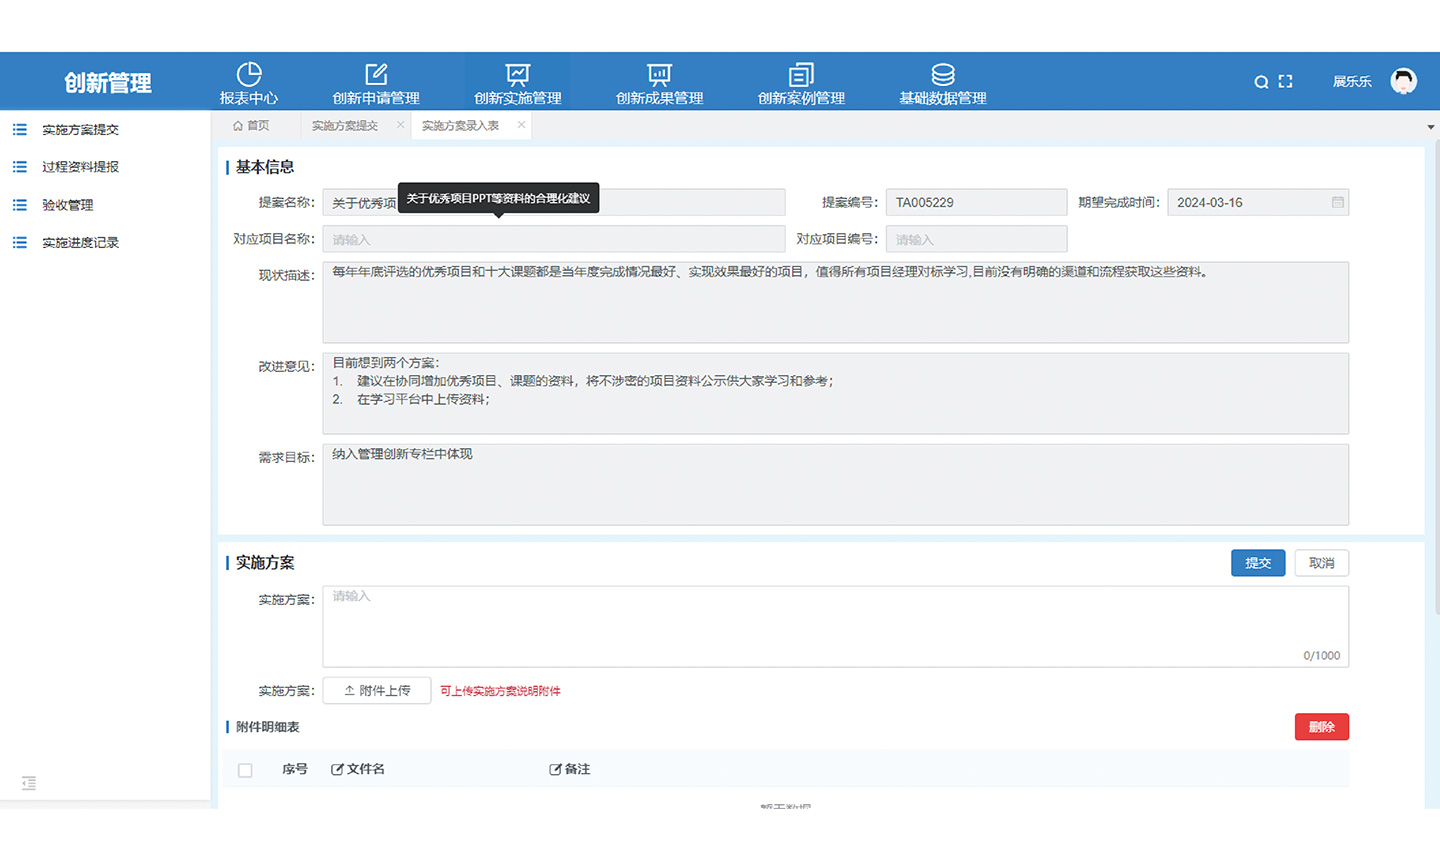Screen dimensions: 1440x860
Task: Toggle fullscreen mode icon
Action: [x=1286, y=82]
